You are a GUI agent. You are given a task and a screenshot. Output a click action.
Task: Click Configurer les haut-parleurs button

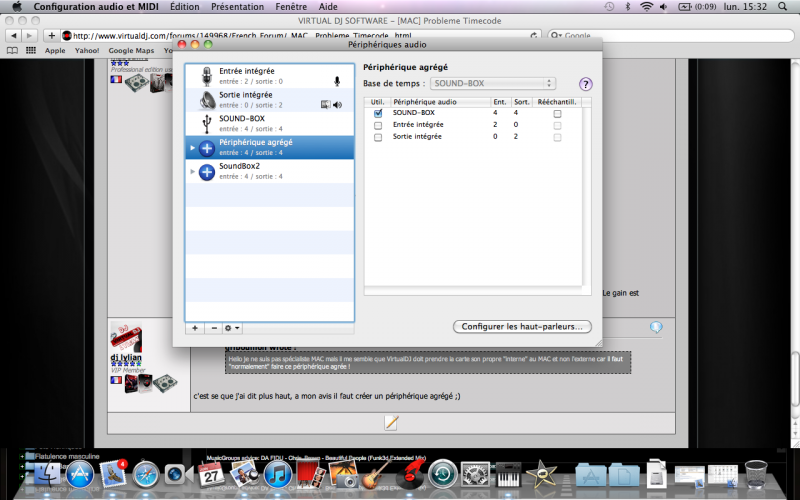click(522, 327)
